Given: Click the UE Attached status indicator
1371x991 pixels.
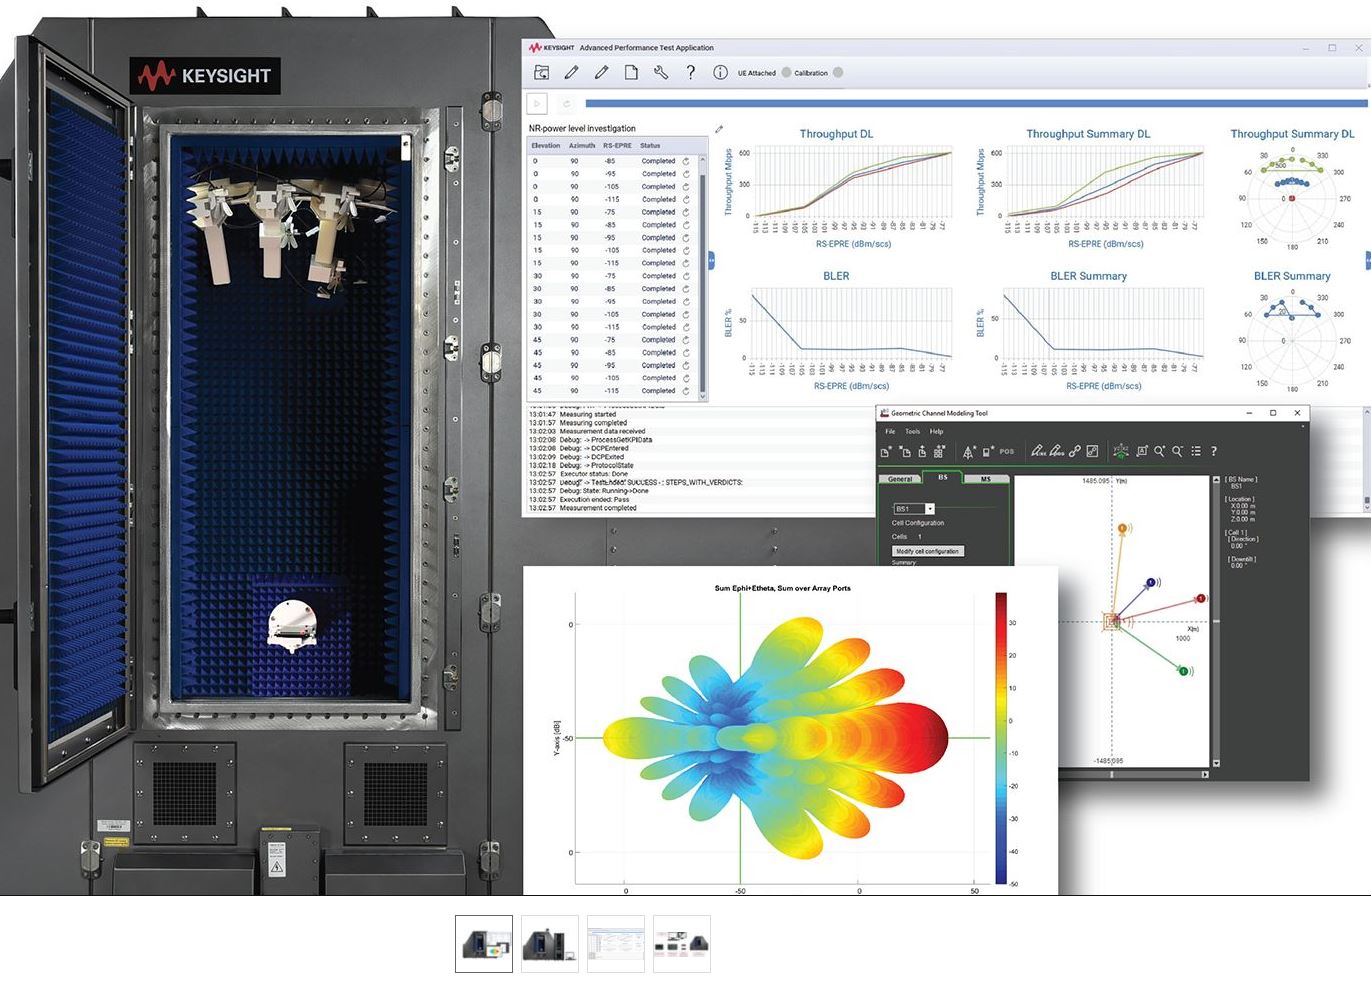Looking at the screenshot, I should click(x=786, y=73).
